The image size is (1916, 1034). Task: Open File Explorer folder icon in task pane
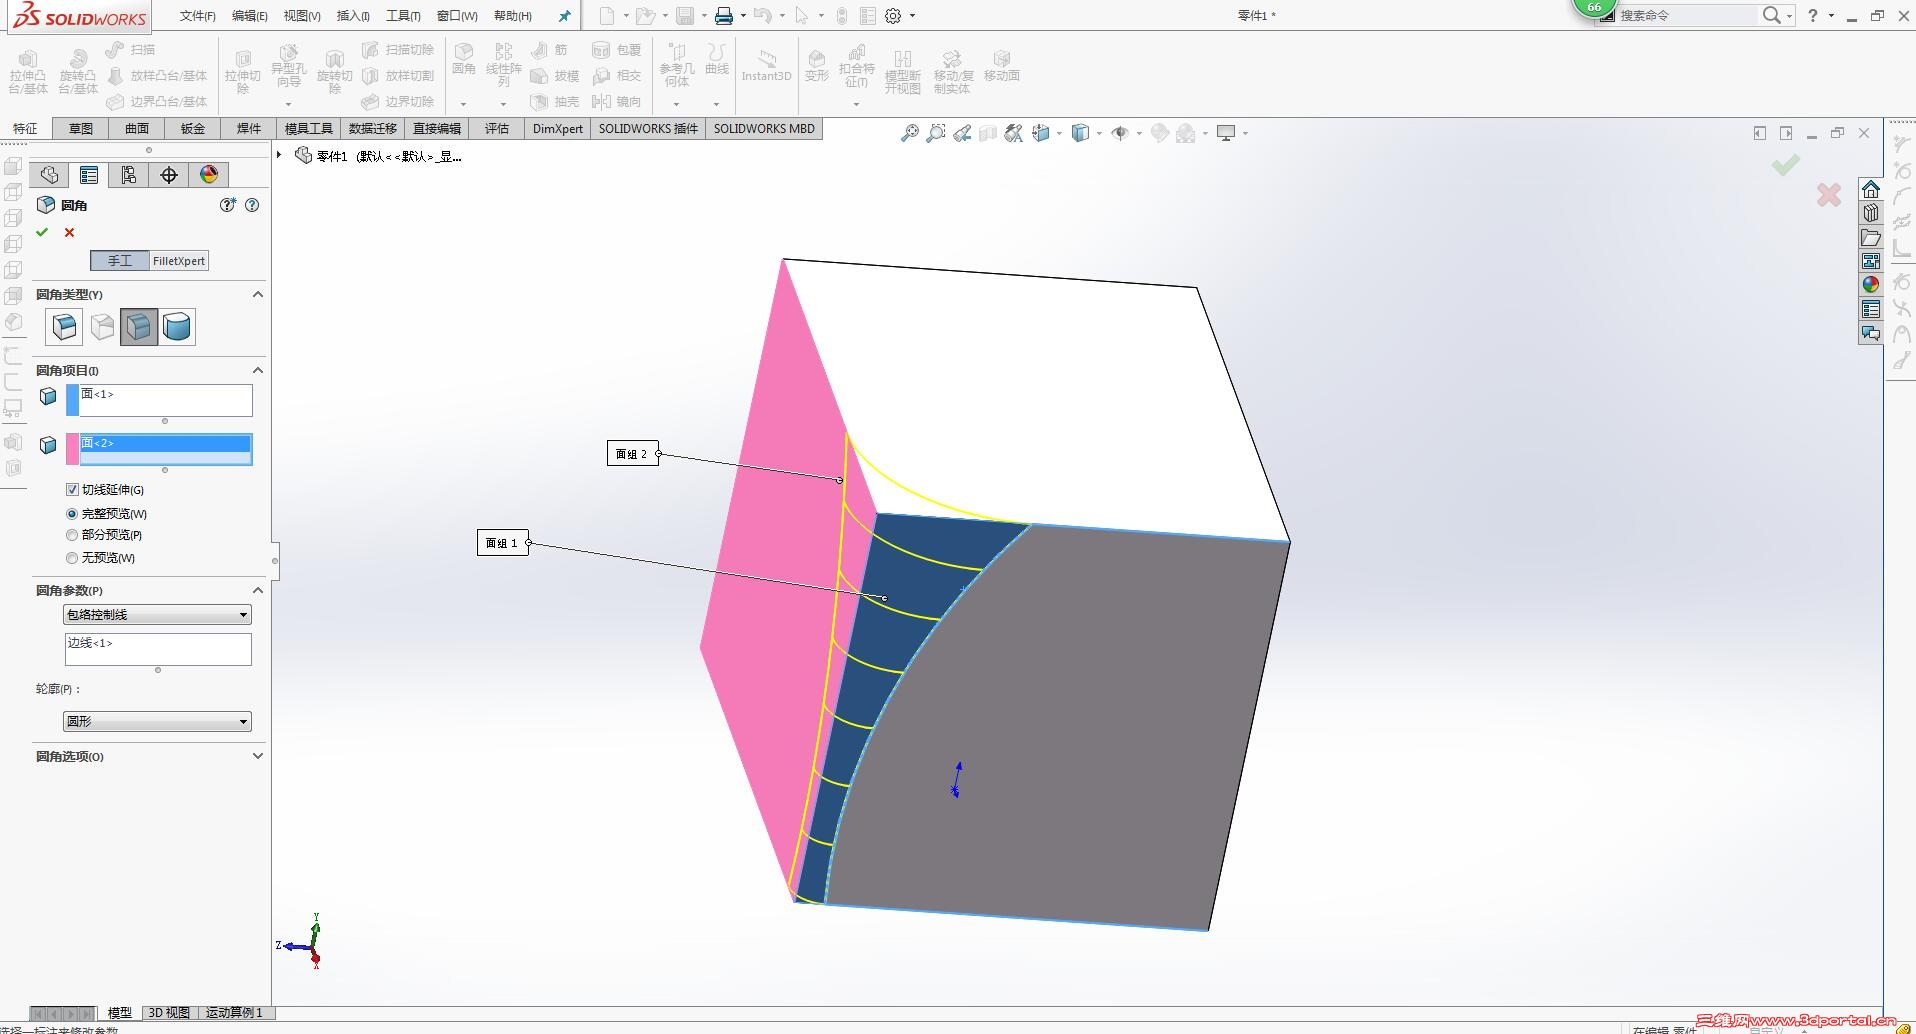tap(1871, 237)
